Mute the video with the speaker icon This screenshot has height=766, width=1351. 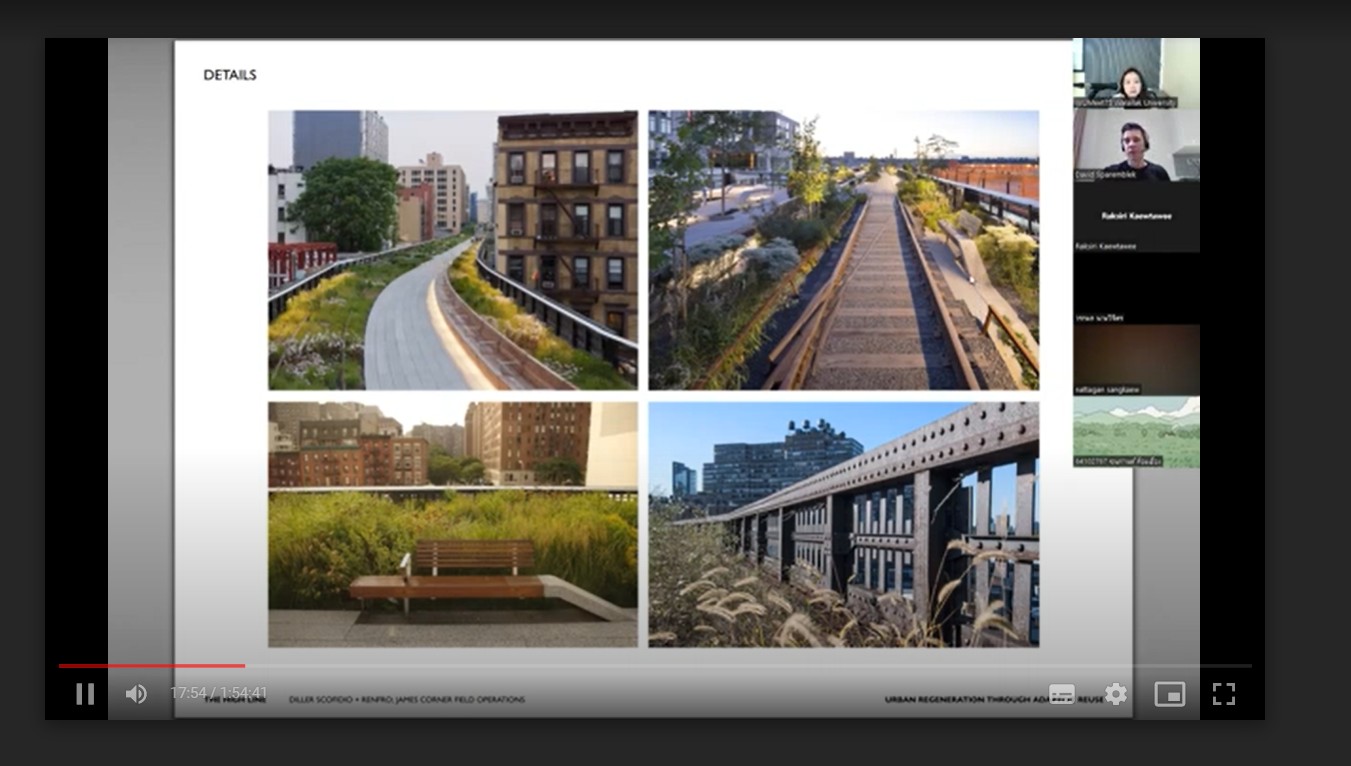pos(136,694)
